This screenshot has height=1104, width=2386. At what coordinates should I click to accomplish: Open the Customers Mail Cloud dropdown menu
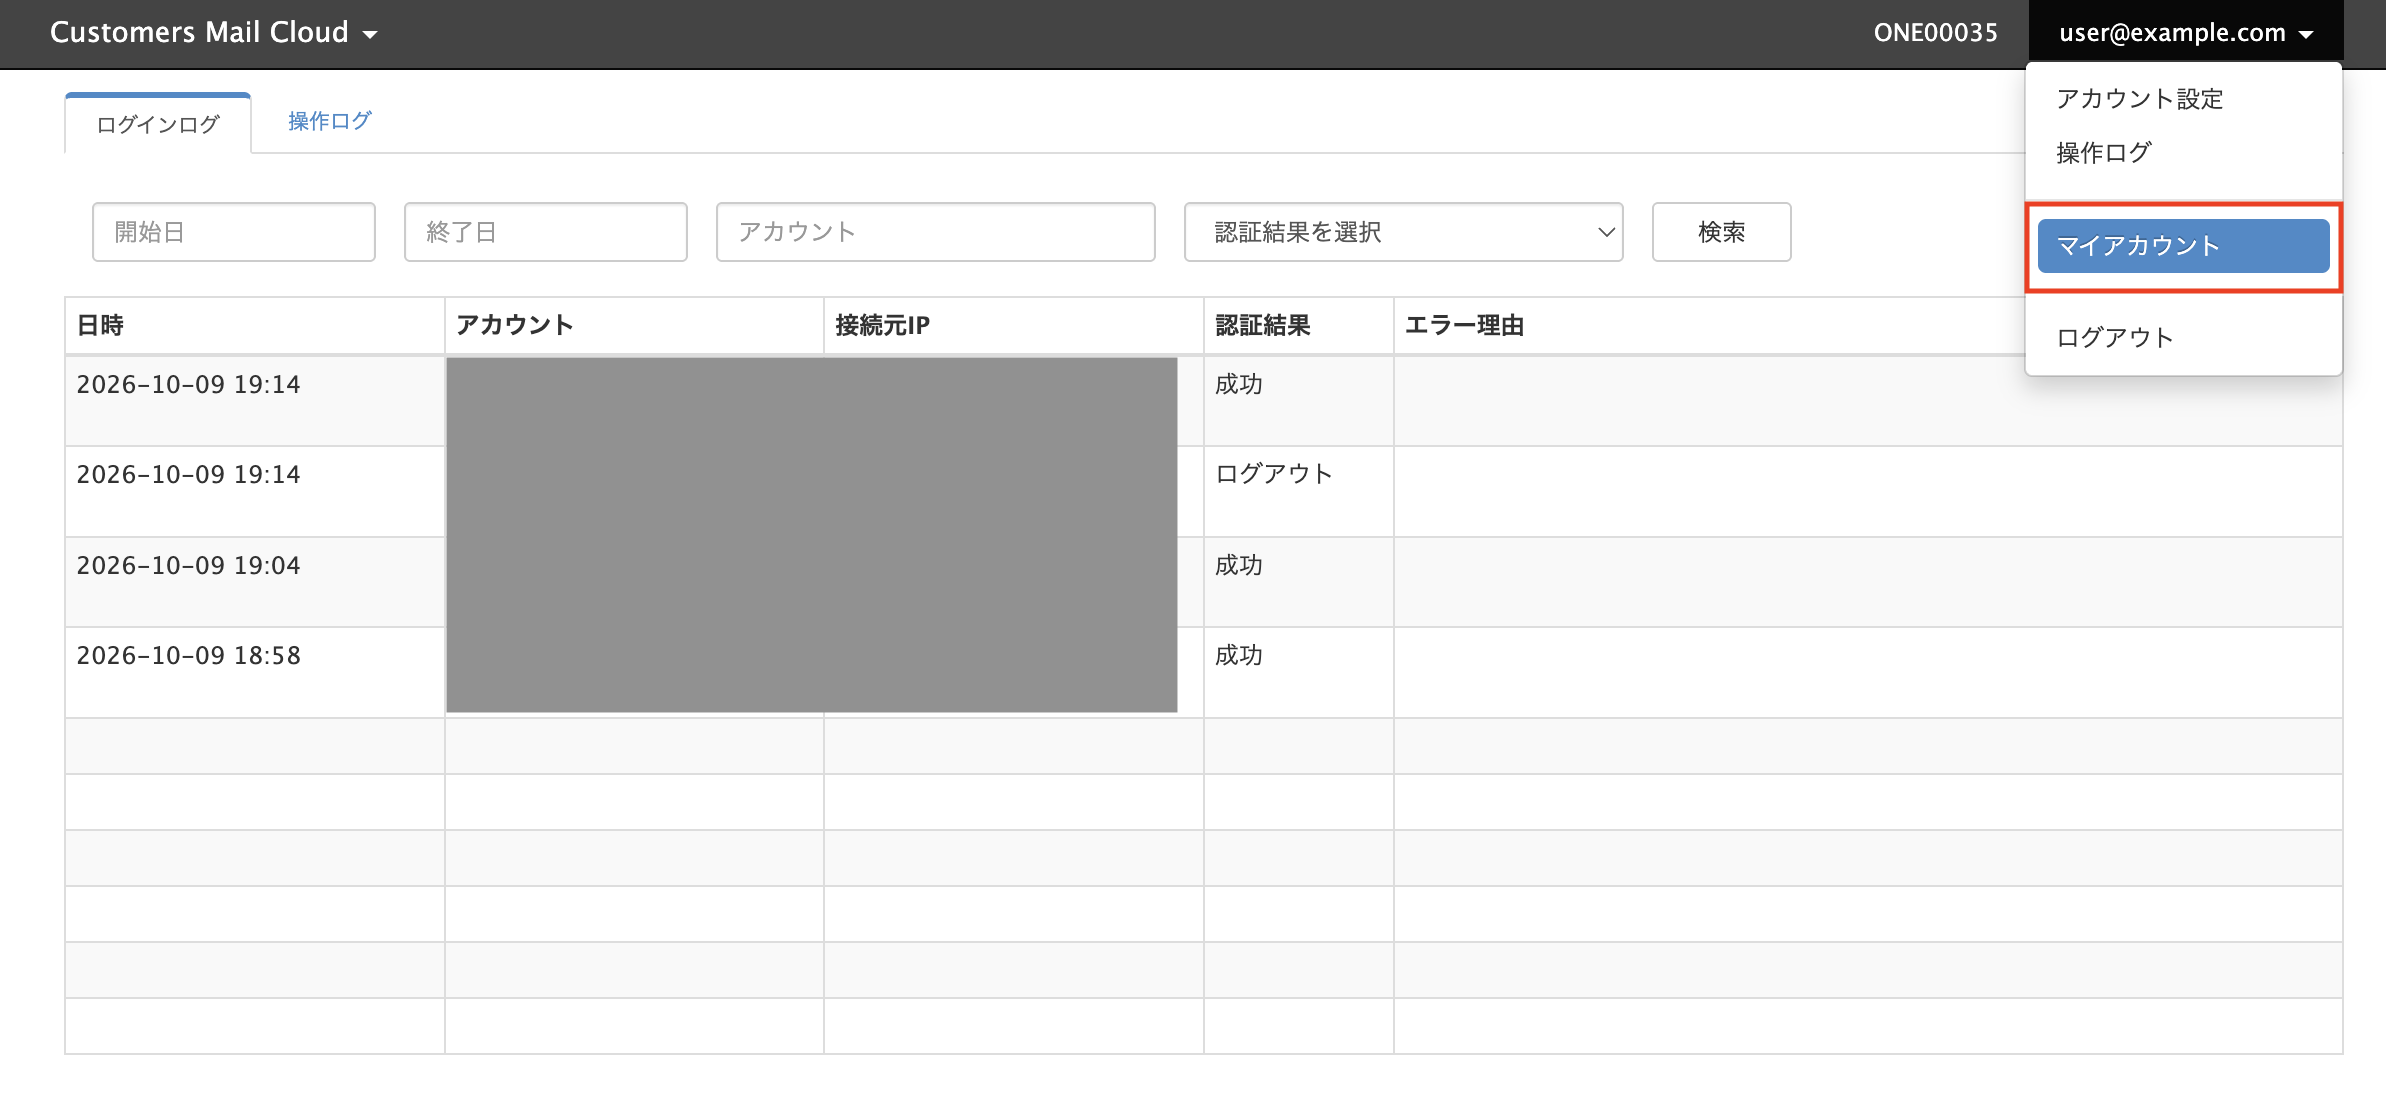click(x=213, y=33)
